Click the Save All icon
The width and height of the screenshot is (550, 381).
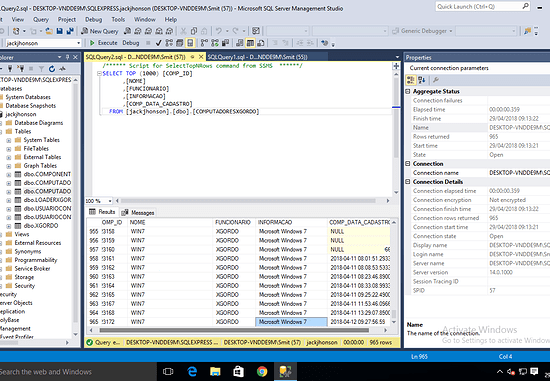(70, 31)
